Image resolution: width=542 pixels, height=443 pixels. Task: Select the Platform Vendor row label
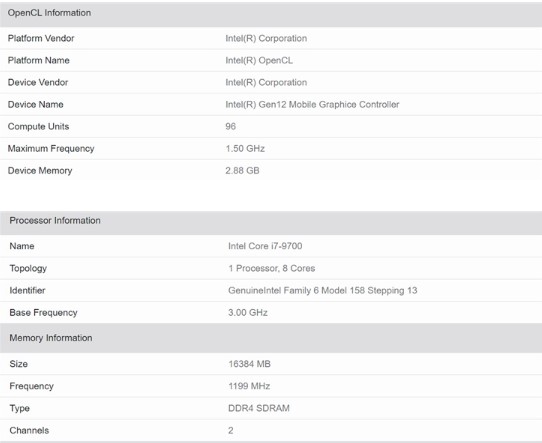click(x=41, y=38)
